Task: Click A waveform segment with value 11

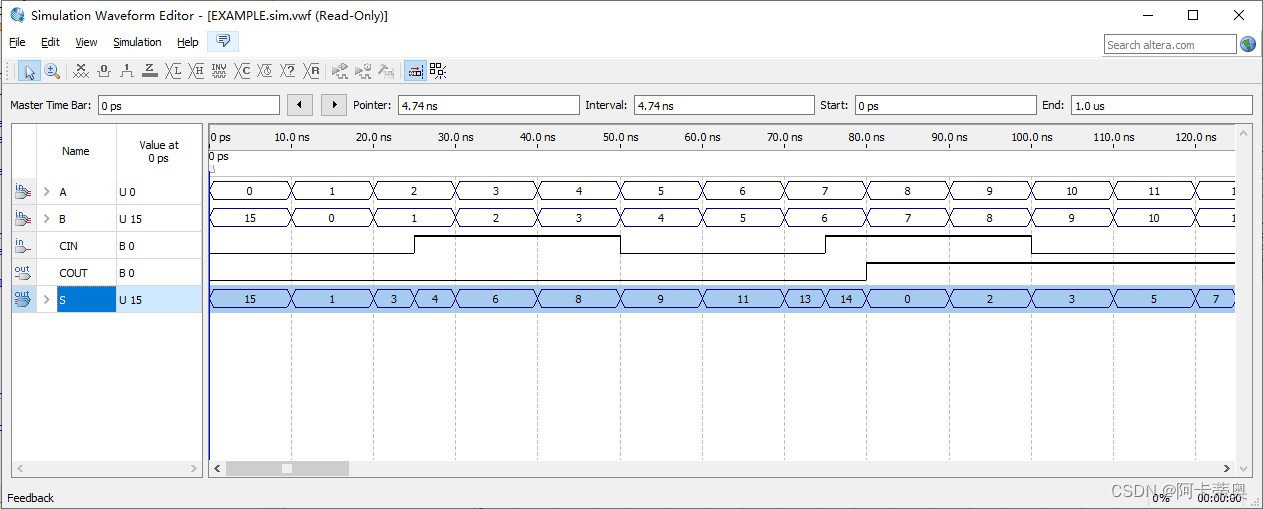Action: (1154, 191)
